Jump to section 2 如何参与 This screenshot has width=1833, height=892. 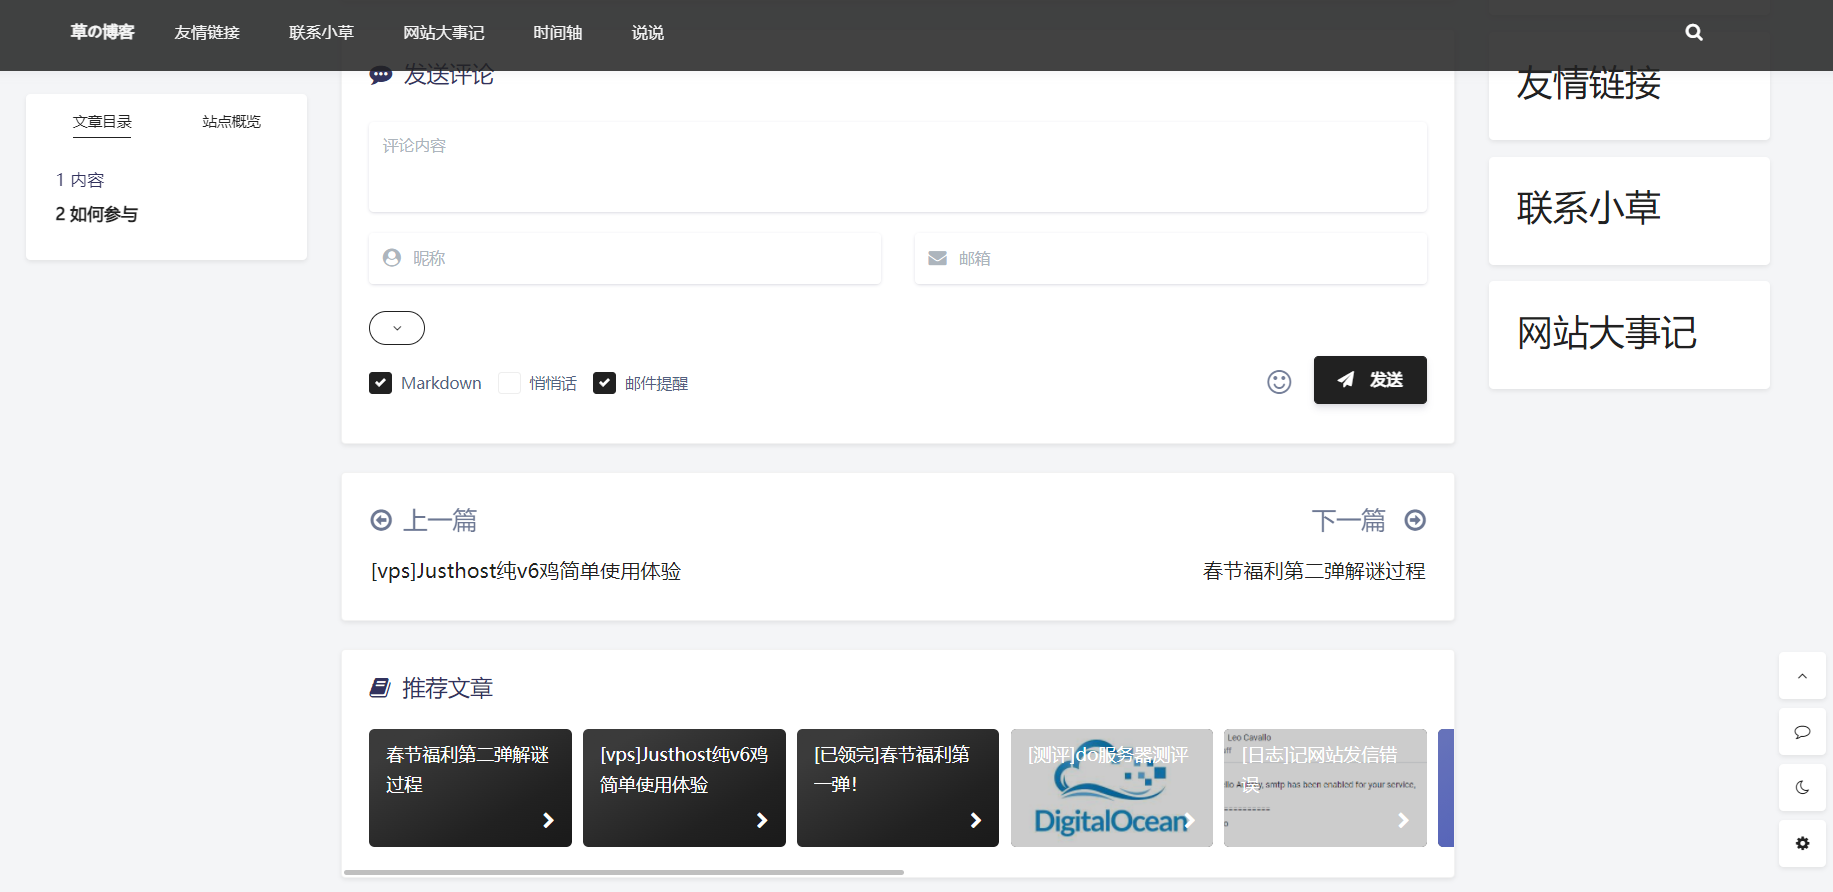click(97, 214)
